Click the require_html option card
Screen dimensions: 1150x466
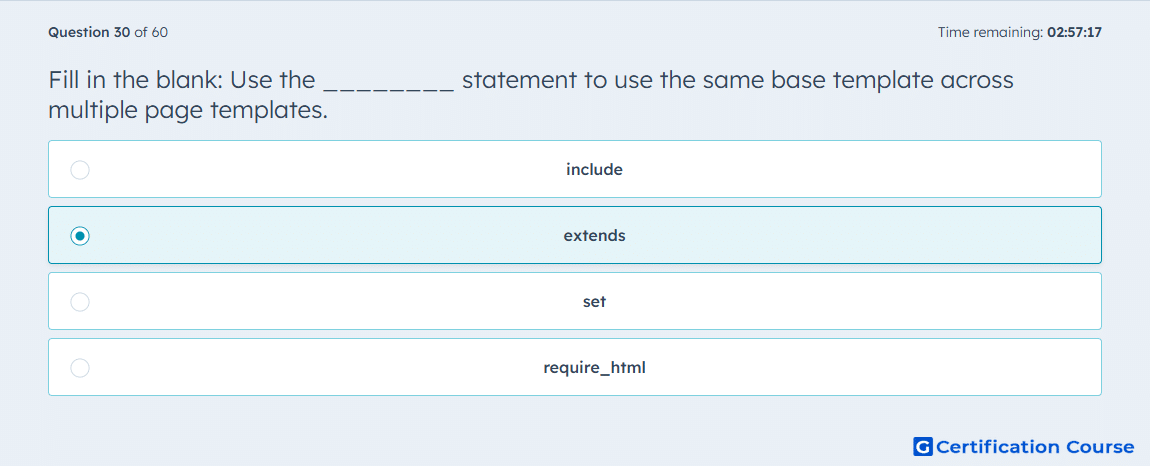click(575, 367)
